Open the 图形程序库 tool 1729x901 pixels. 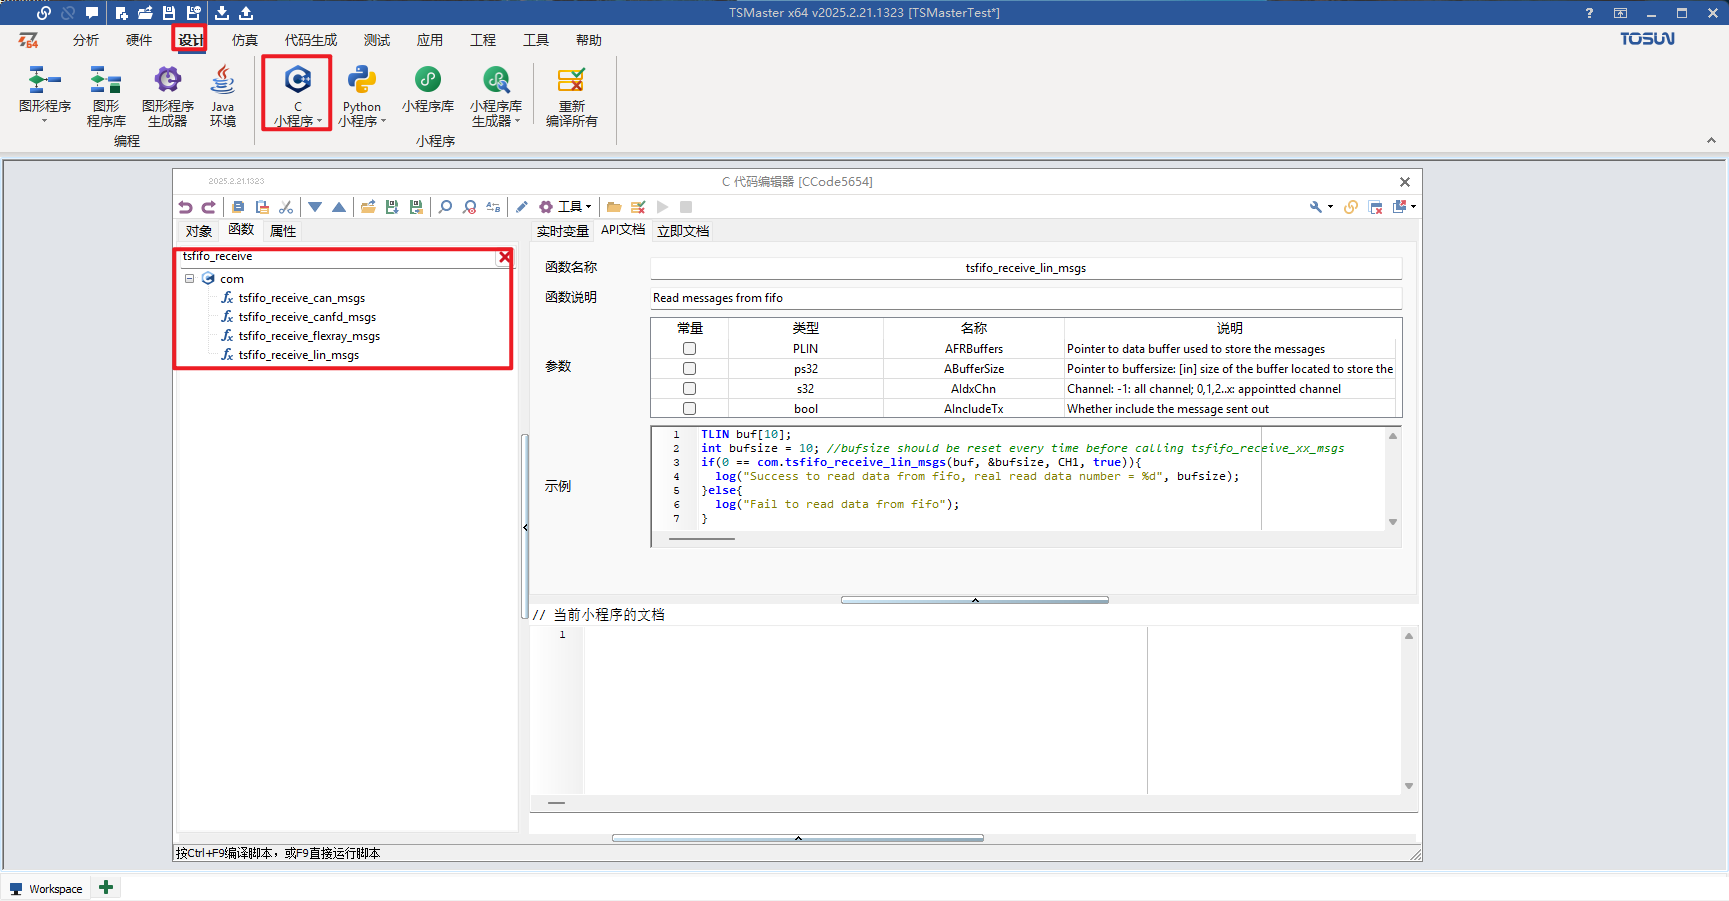[106, 96]
